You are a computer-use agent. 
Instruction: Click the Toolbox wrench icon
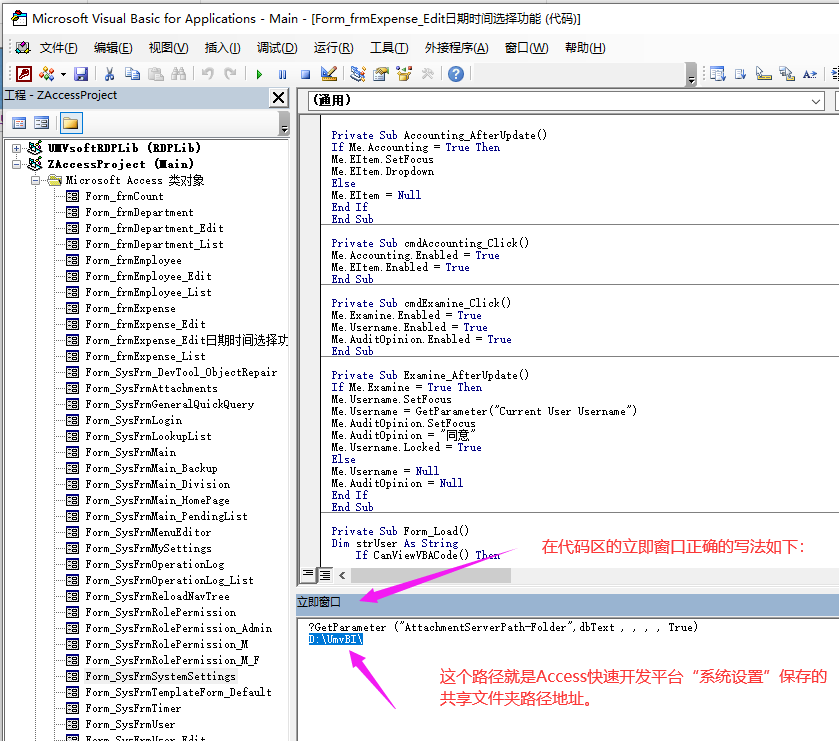(428, 74)
